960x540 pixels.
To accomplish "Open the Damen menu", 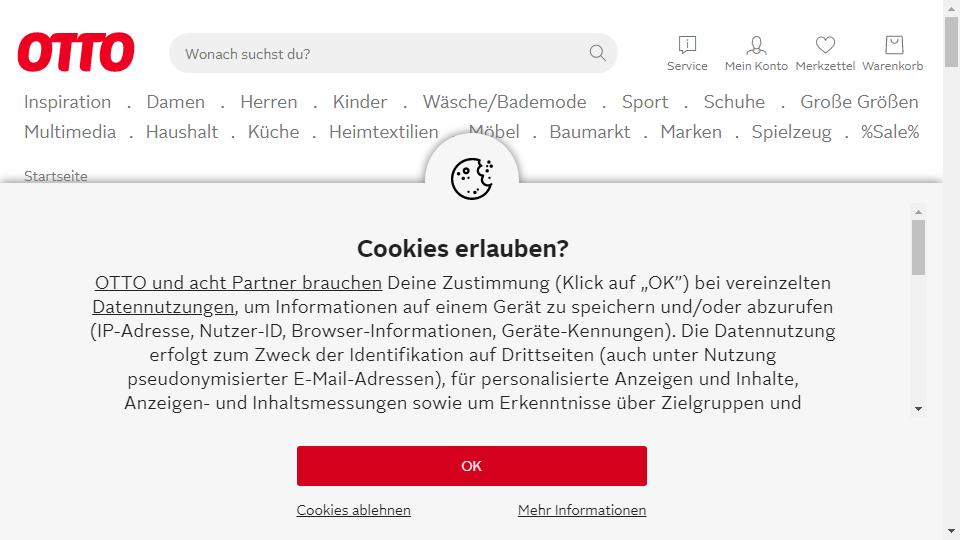I will pos(176,102).
